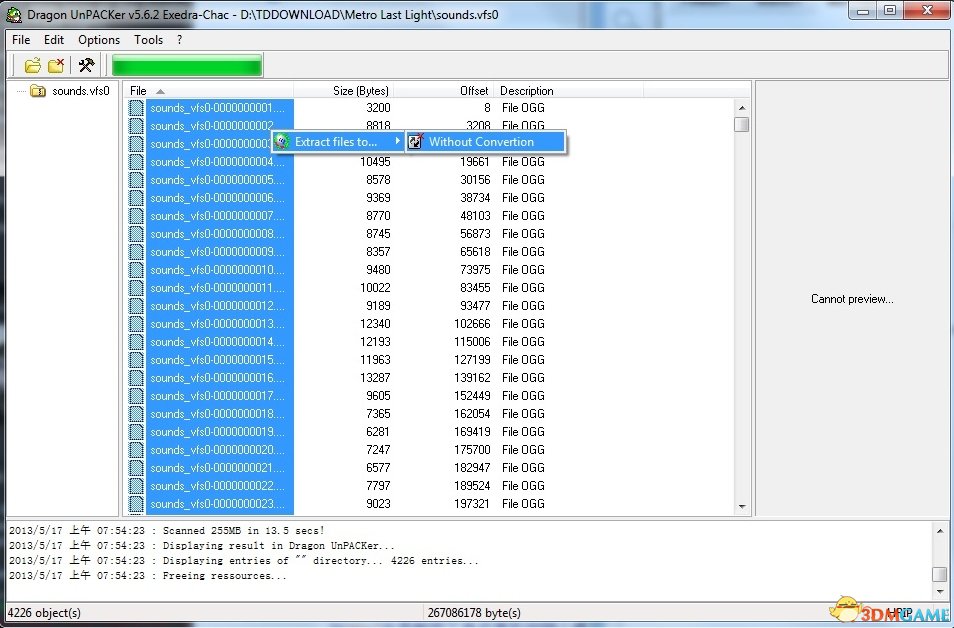Screen dimensions: 954x628
Task: Click the 4226 object(s) status bar entry
Action: (44, 613)
